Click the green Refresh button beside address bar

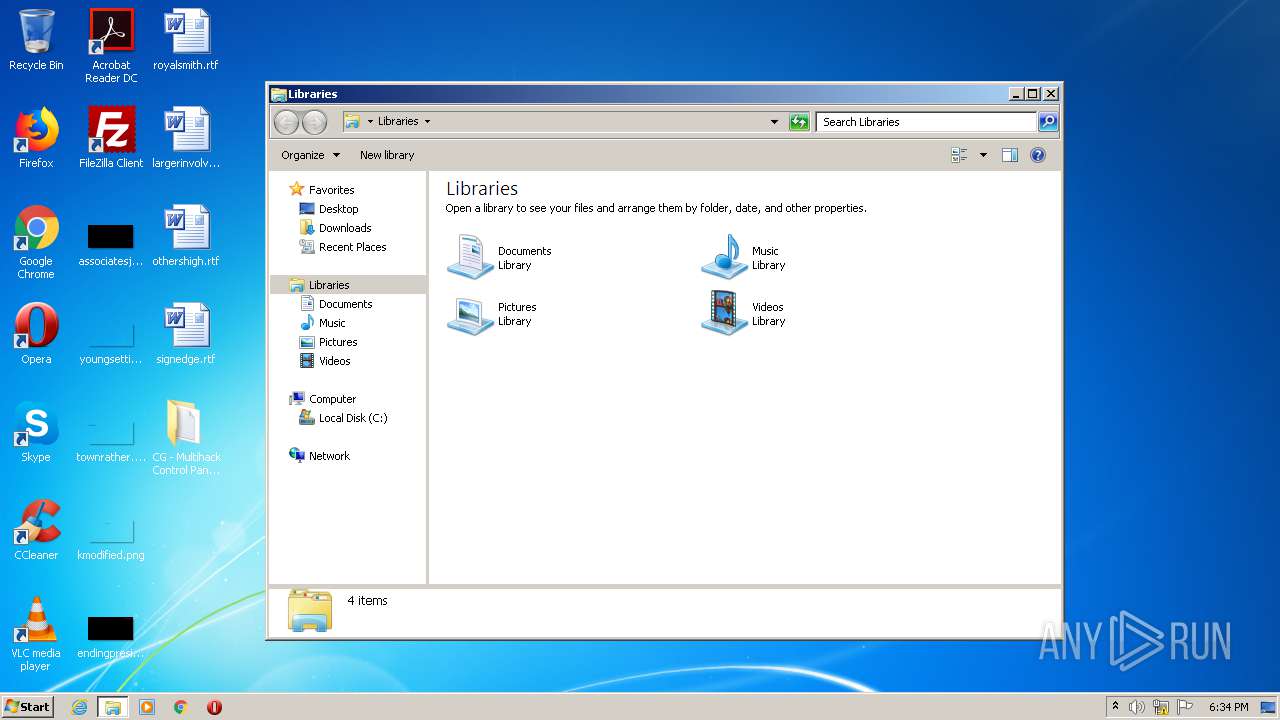click(x=799, y=122)
